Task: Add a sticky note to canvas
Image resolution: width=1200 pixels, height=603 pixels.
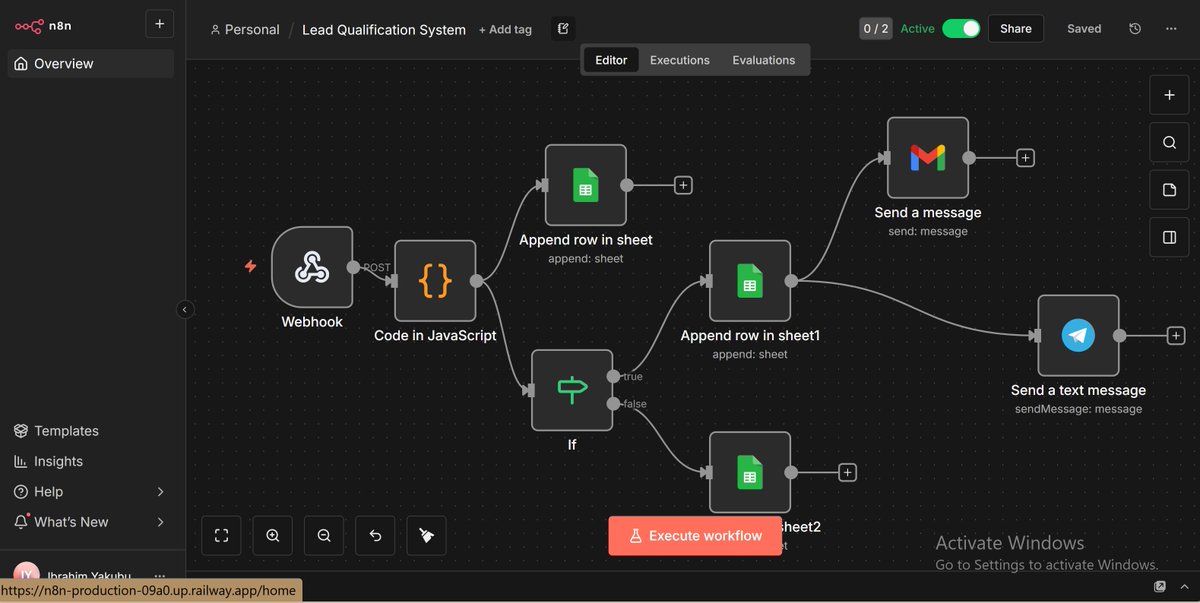Action: pyautogui.click(x=1169, y=190)
